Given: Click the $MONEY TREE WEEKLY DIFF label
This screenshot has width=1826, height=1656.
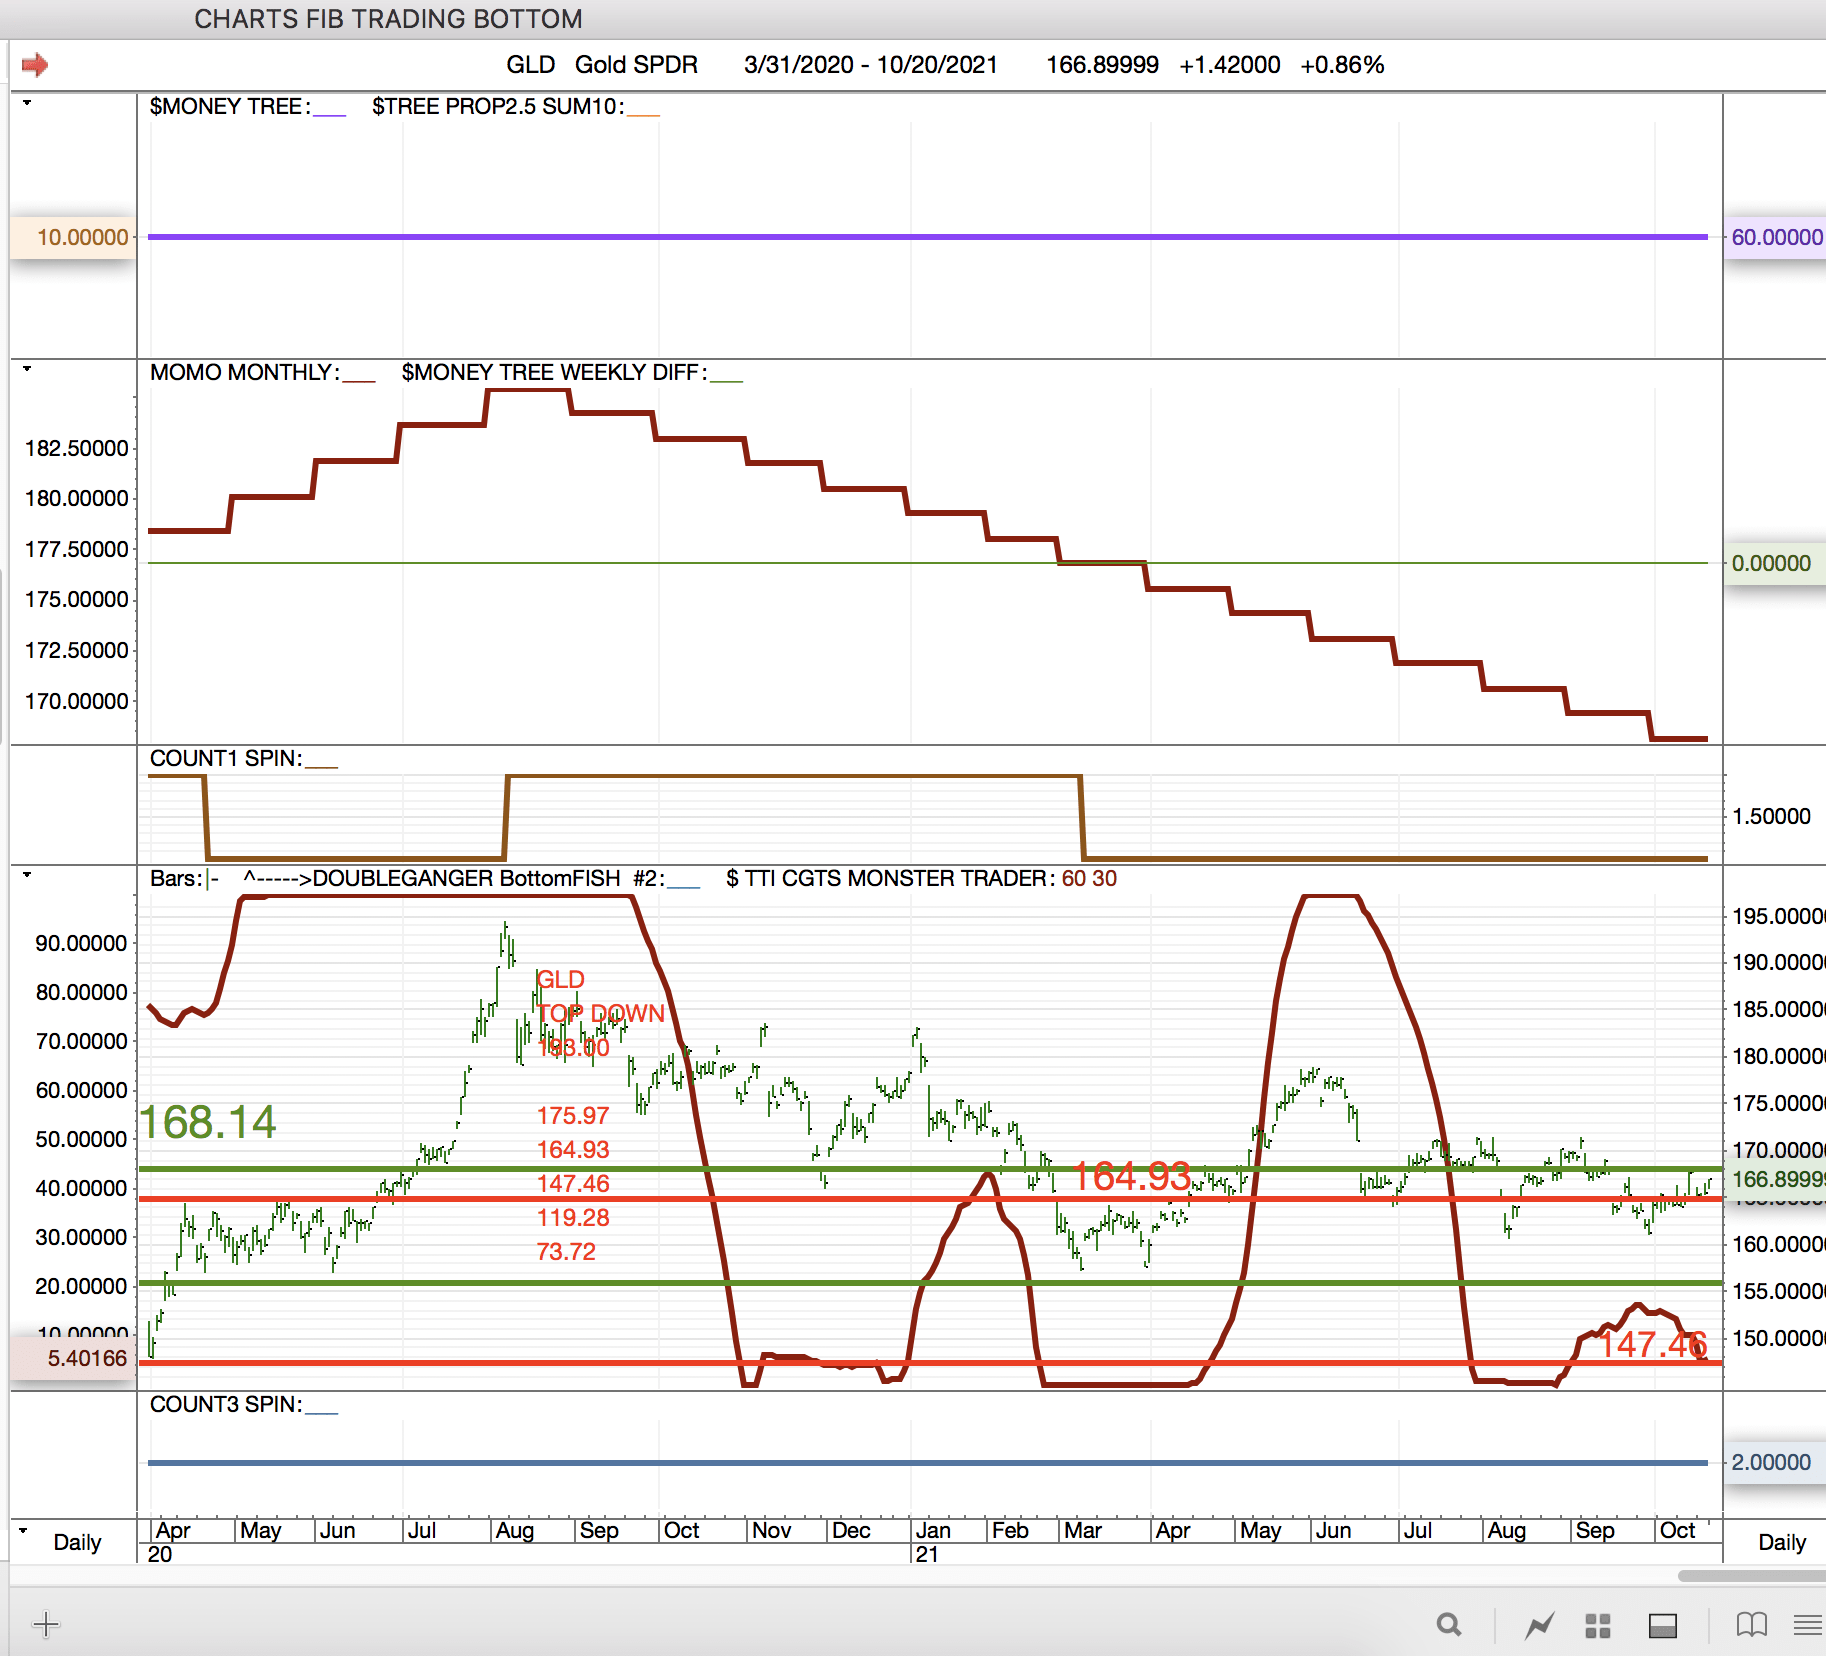Looking at the screenshot, I should 554,373.
